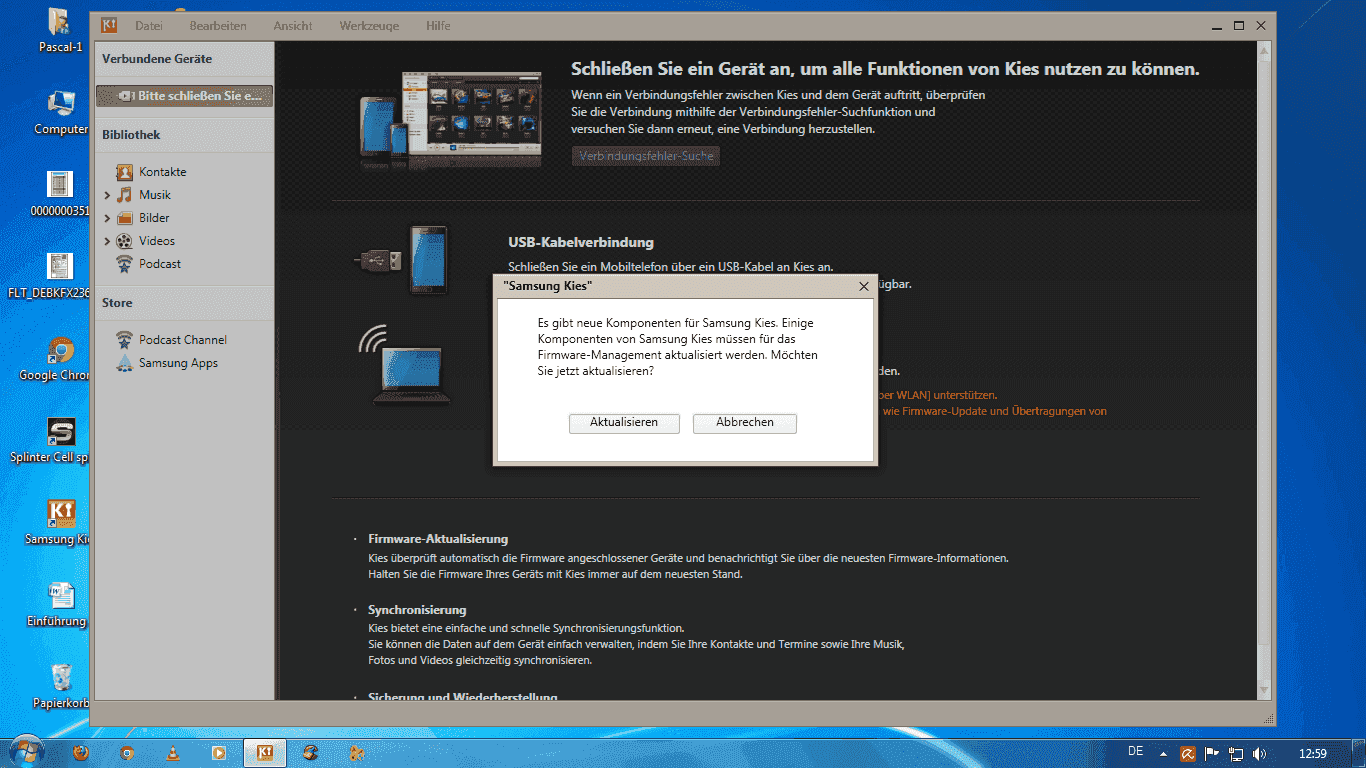Open the clock showing 12:59
The width and height of the screenshot is (1366, 768).
pyautogui.click(x=1312, y=753)
